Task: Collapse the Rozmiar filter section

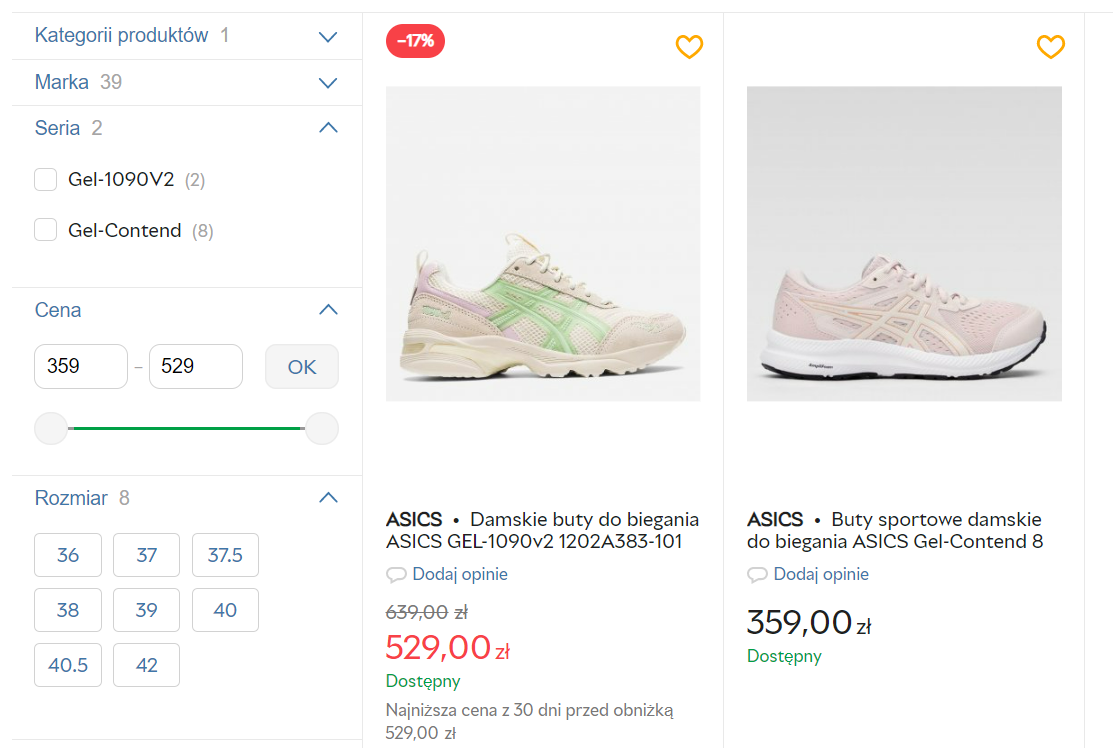Action: click(x=327, y=497)
